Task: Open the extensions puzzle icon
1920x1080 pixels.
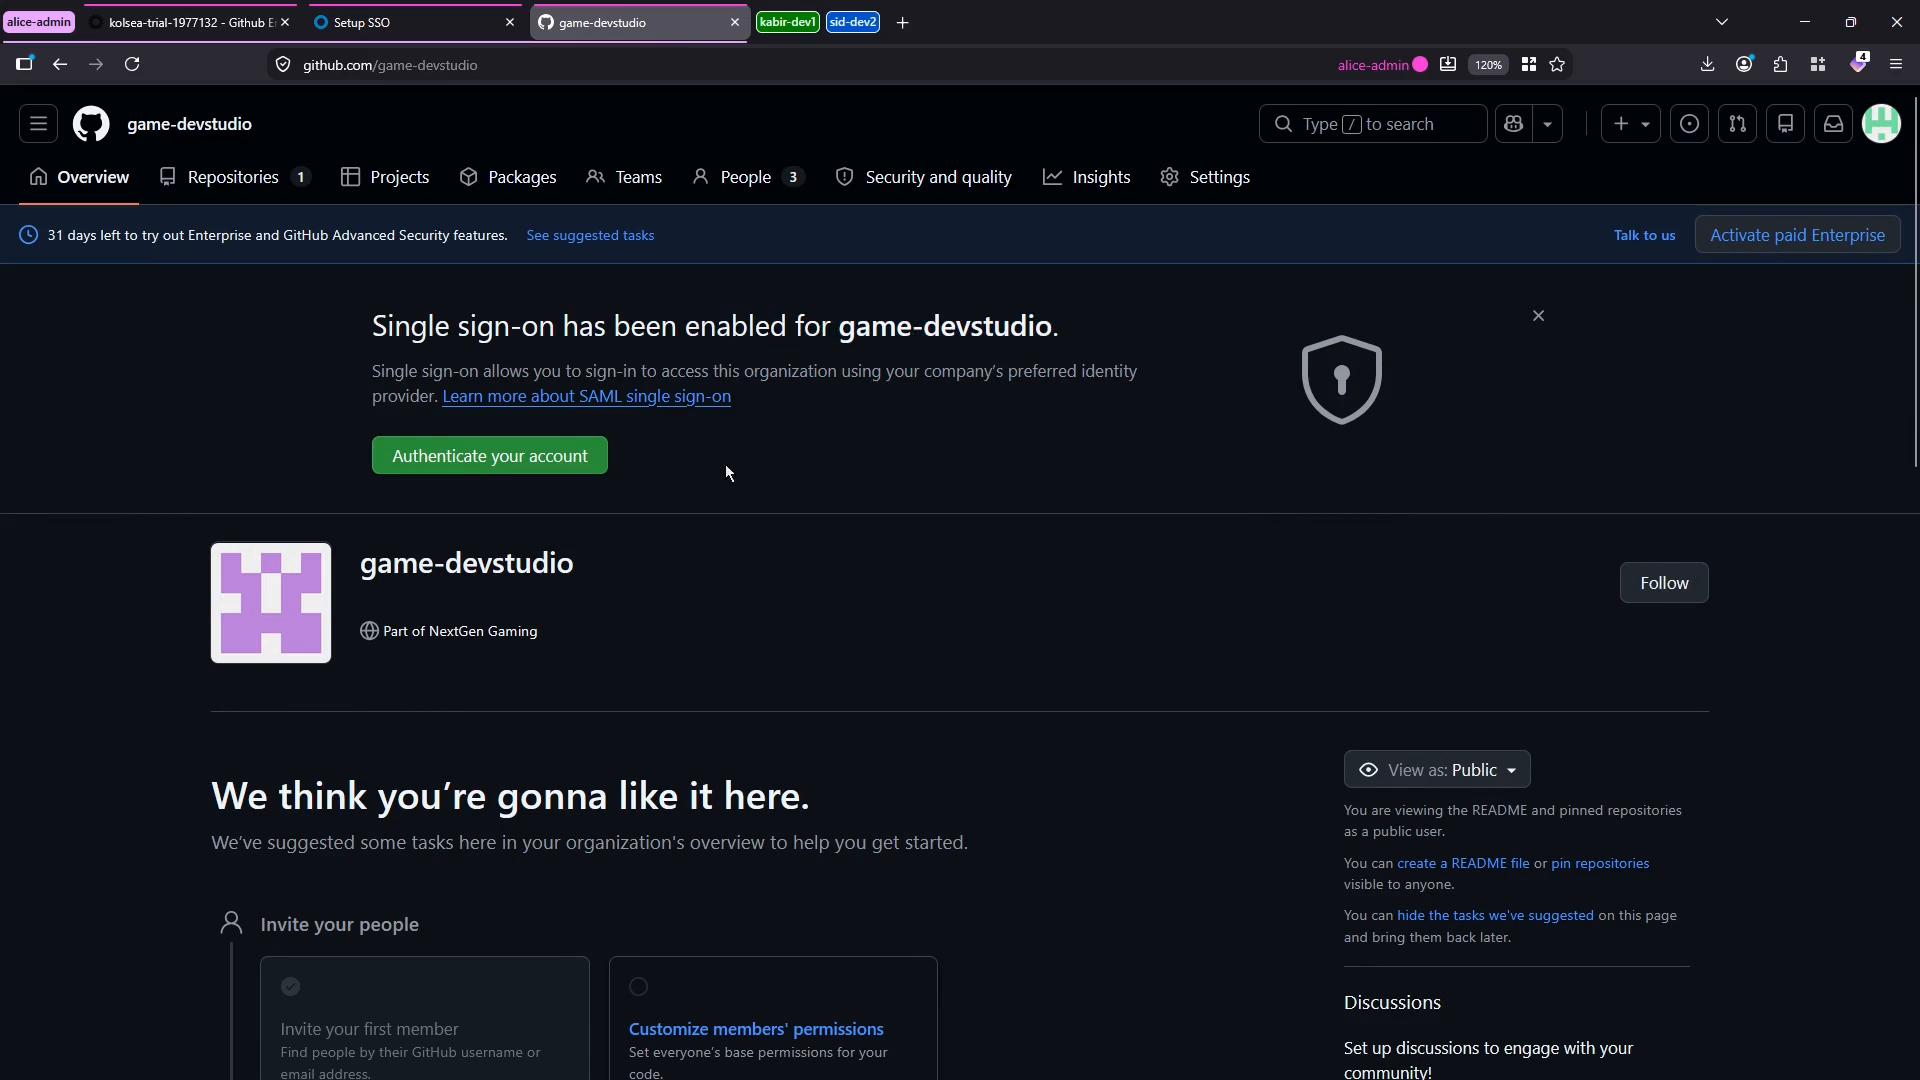Action: [1780, 65]
